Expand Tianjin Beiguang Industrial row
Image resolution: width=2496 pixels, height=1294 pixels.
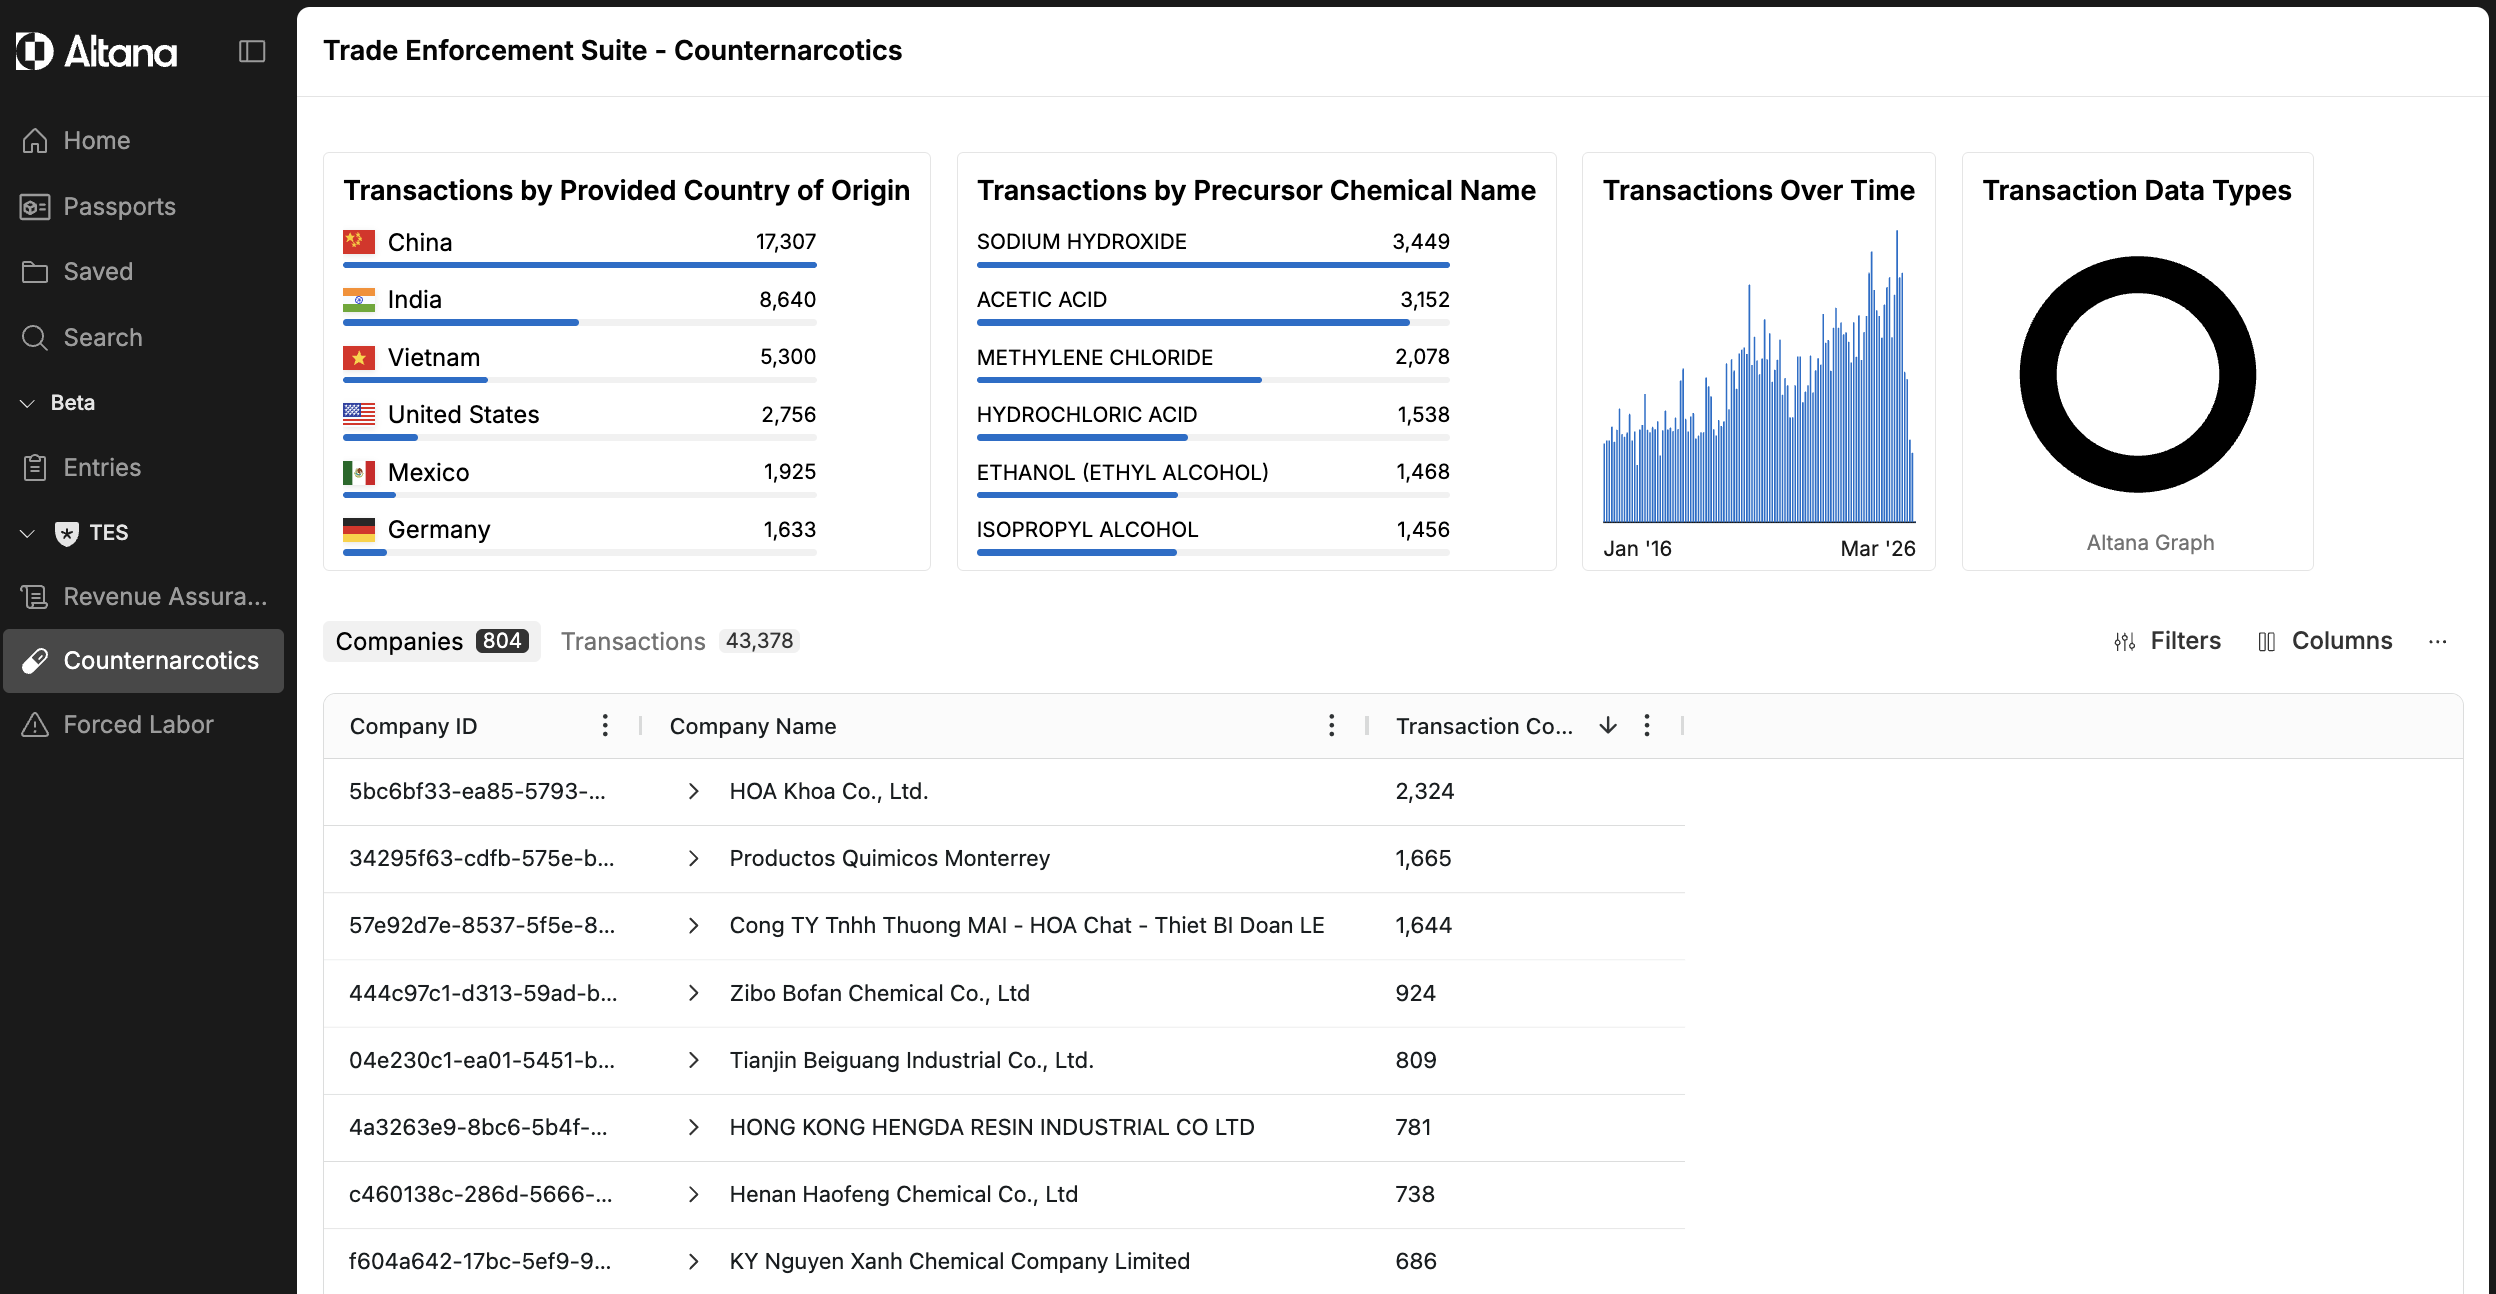(x=693, y=1061)
